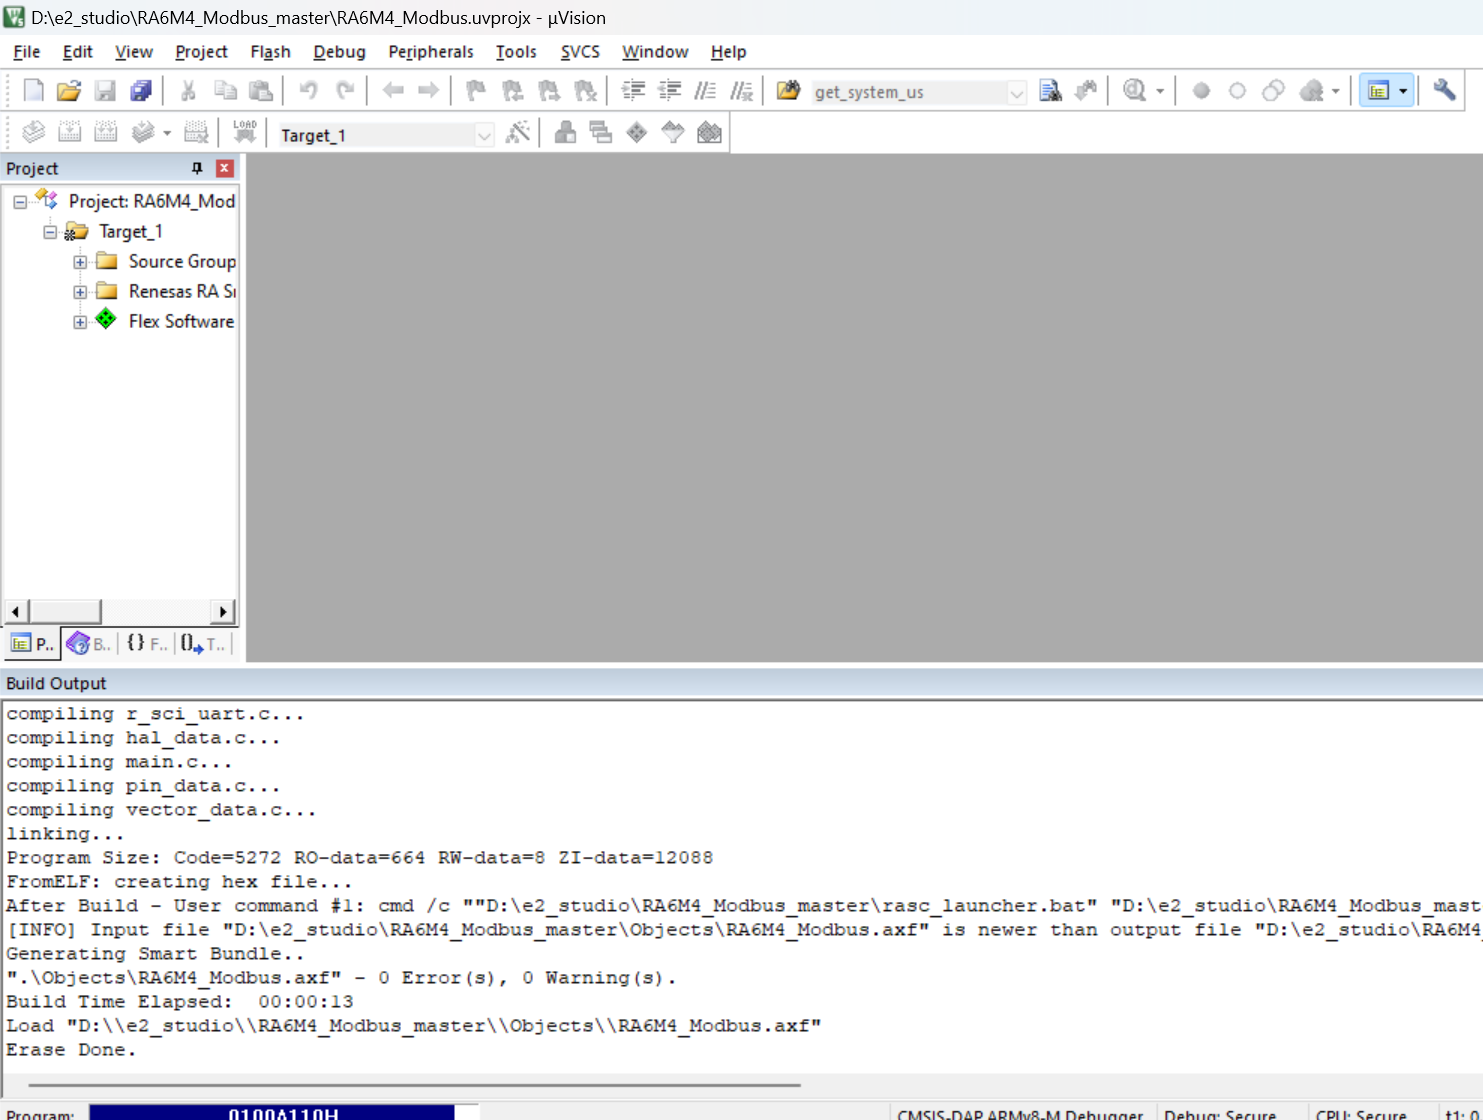Toggle enable/disable breakpoint icon
The width and height of the screenshot is (1483, 1120).
point(1237,91)
